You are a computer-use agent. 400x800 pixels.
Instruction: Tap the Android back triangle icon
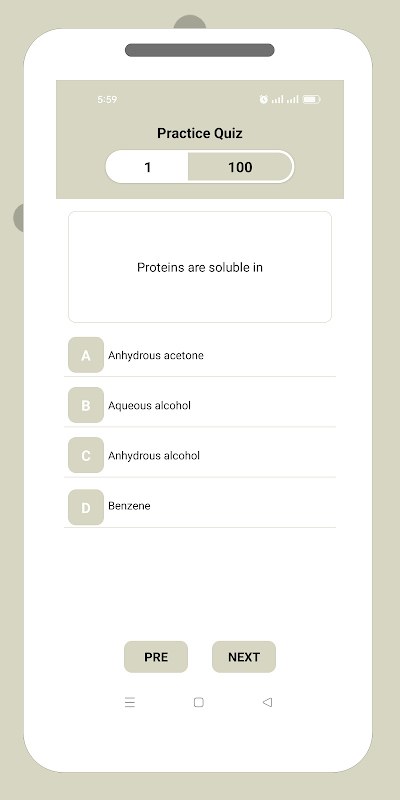coord(267,702)
